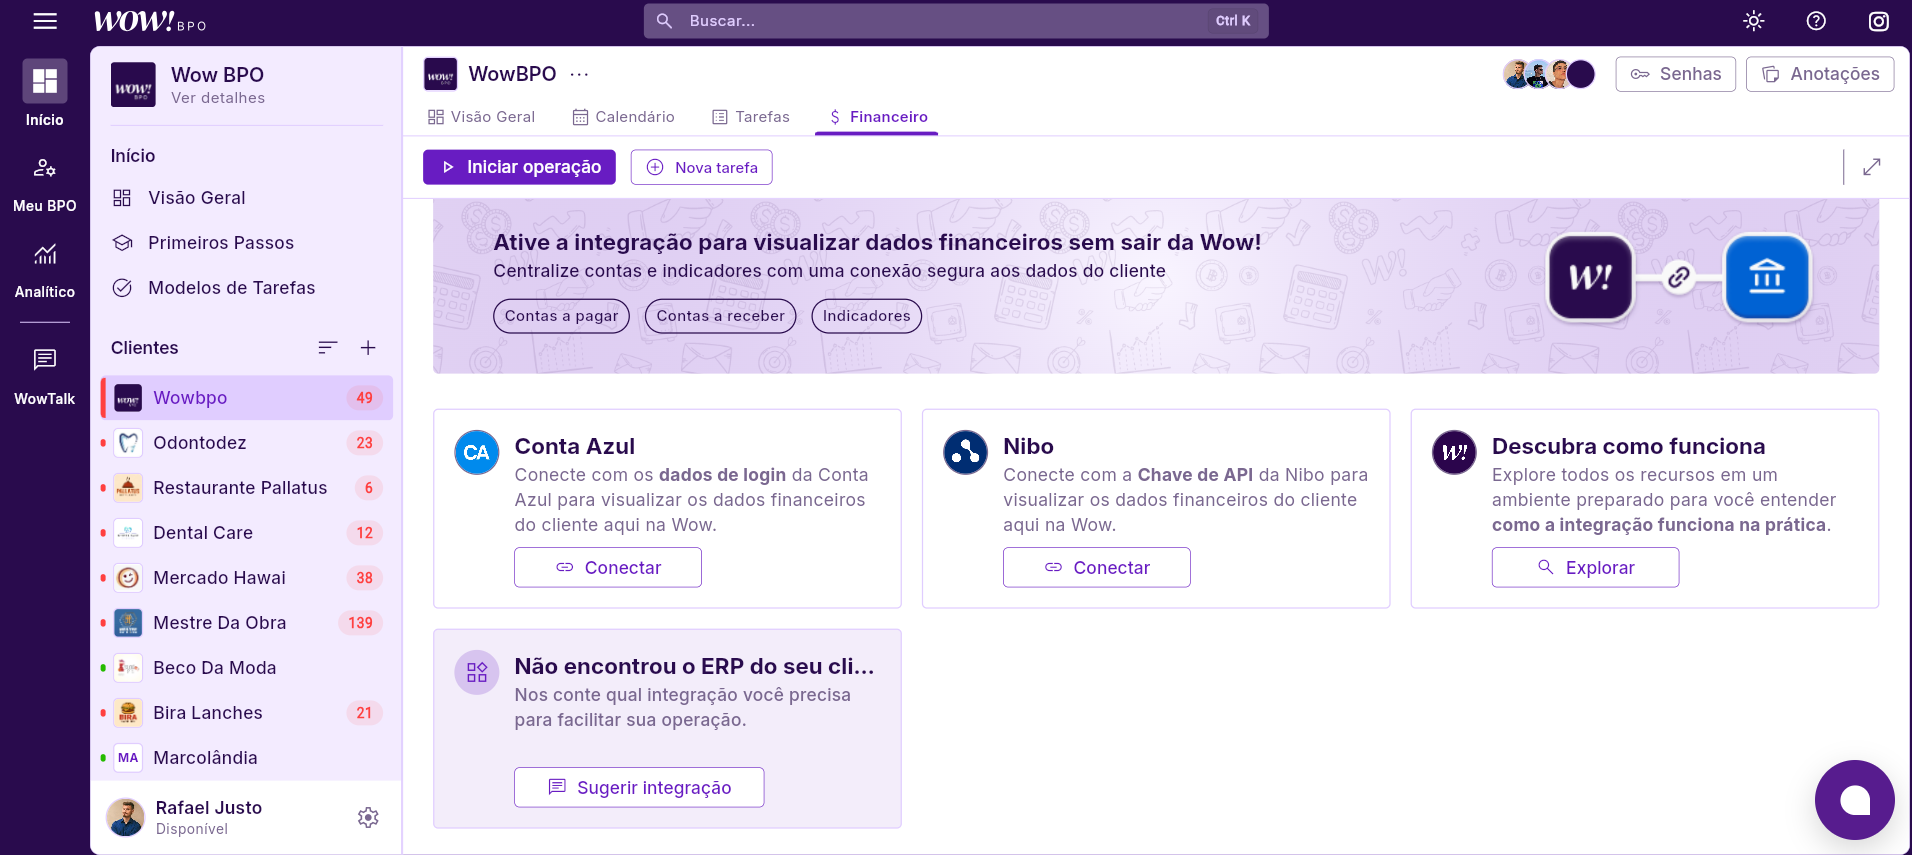Open the hamburger menu icon

pyautogui.click(x=45, y=21)
